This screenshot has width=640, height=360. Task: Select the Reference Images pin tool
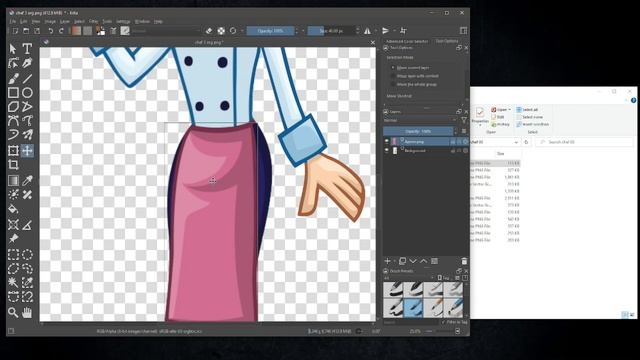[x=13, y=238]
